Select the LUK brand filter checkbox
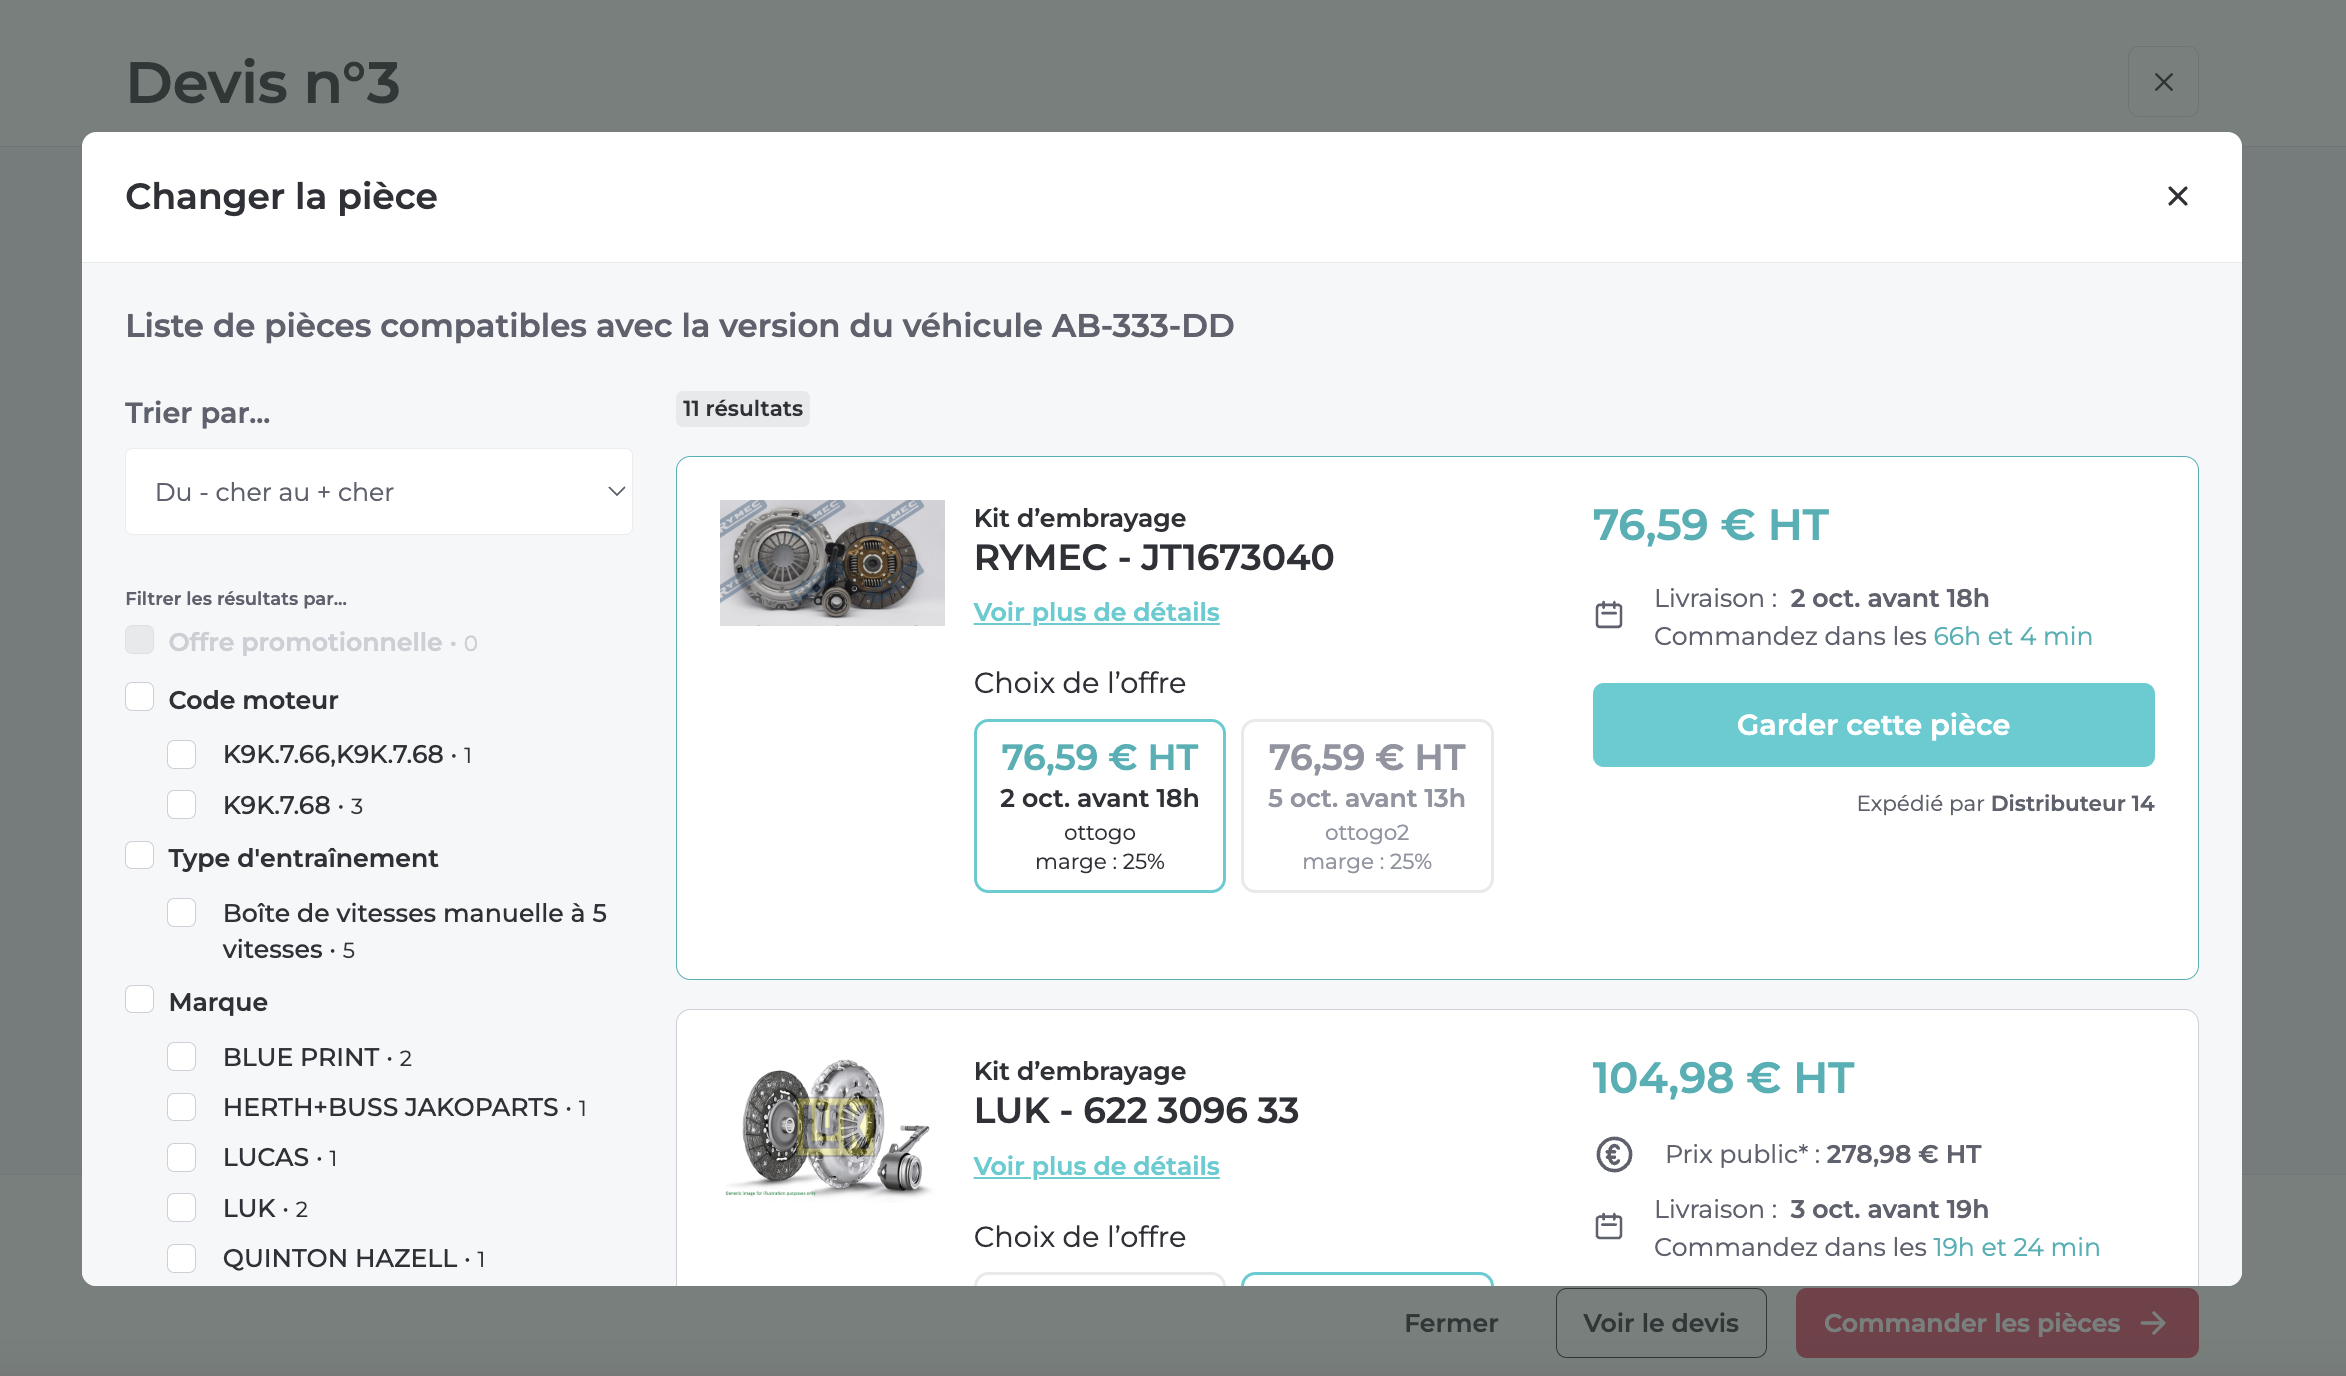 click(x=182, y=1207)
